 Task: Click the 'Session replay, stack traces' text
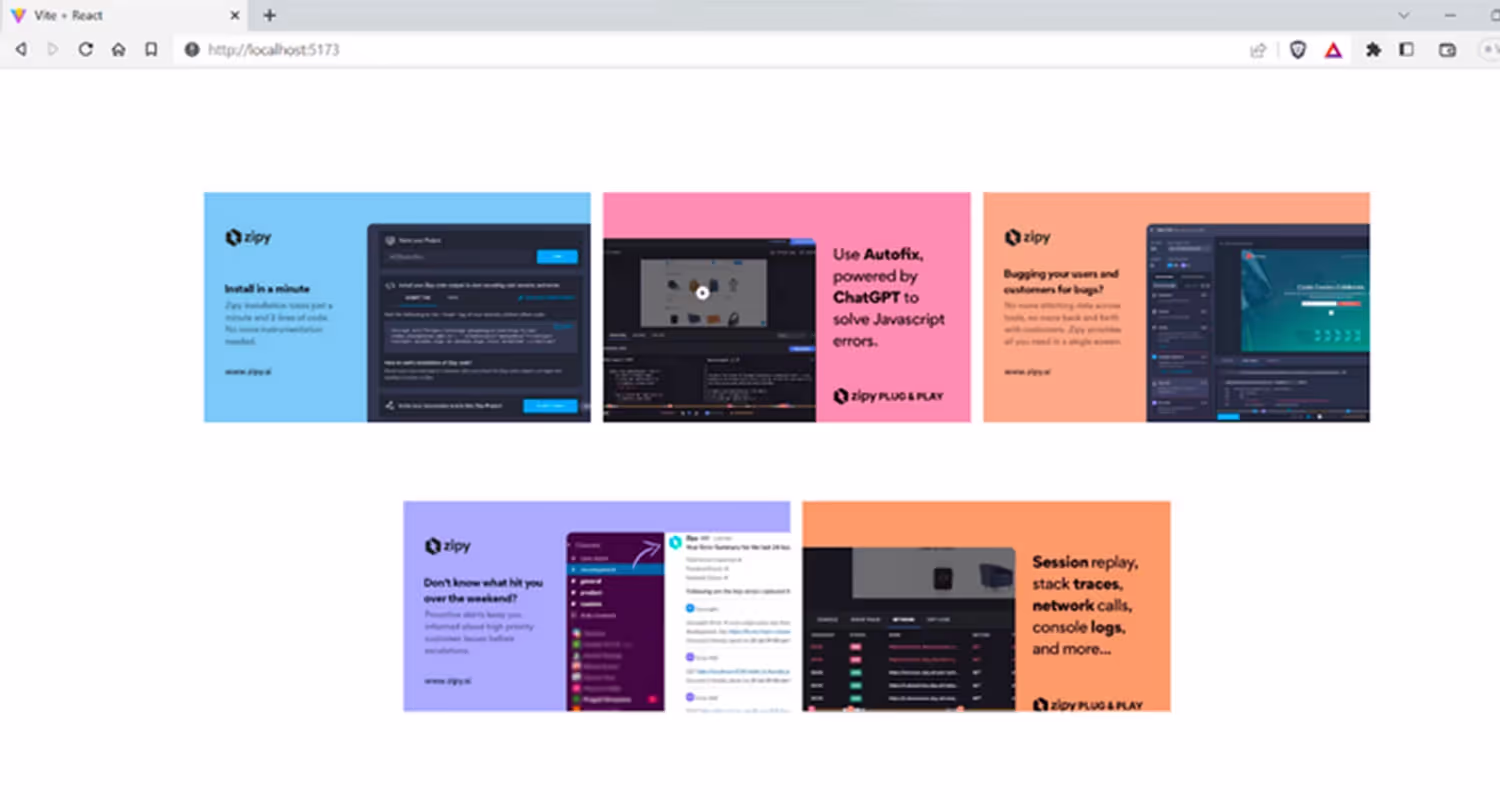[x=1084, y=605]
